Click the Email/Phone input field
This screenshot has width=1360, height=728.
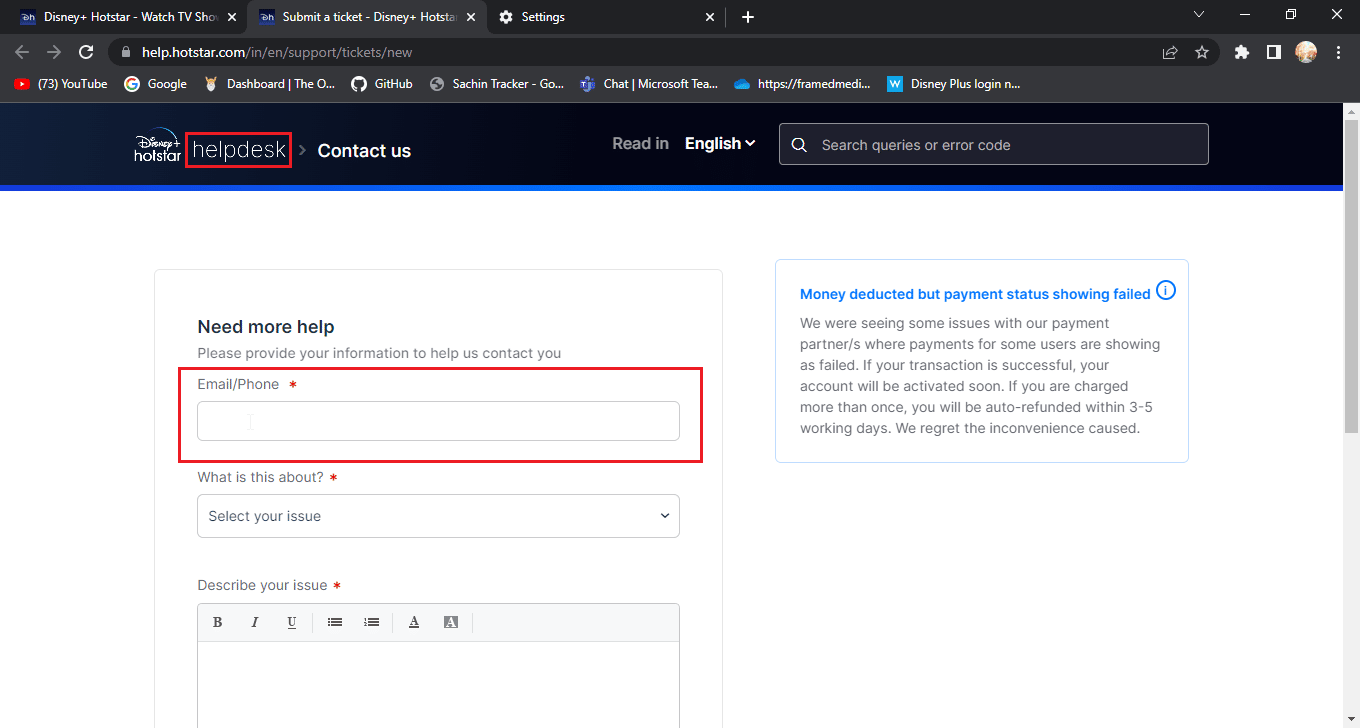click(x=438, y=421)
